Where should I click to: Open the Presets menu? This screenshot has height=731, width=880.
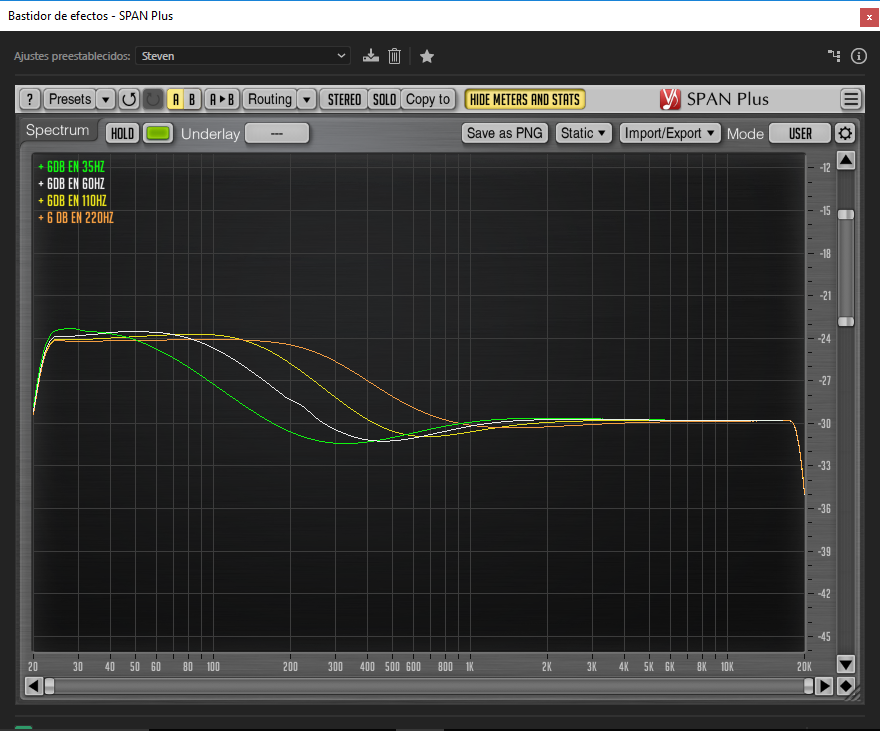(70, 99)
